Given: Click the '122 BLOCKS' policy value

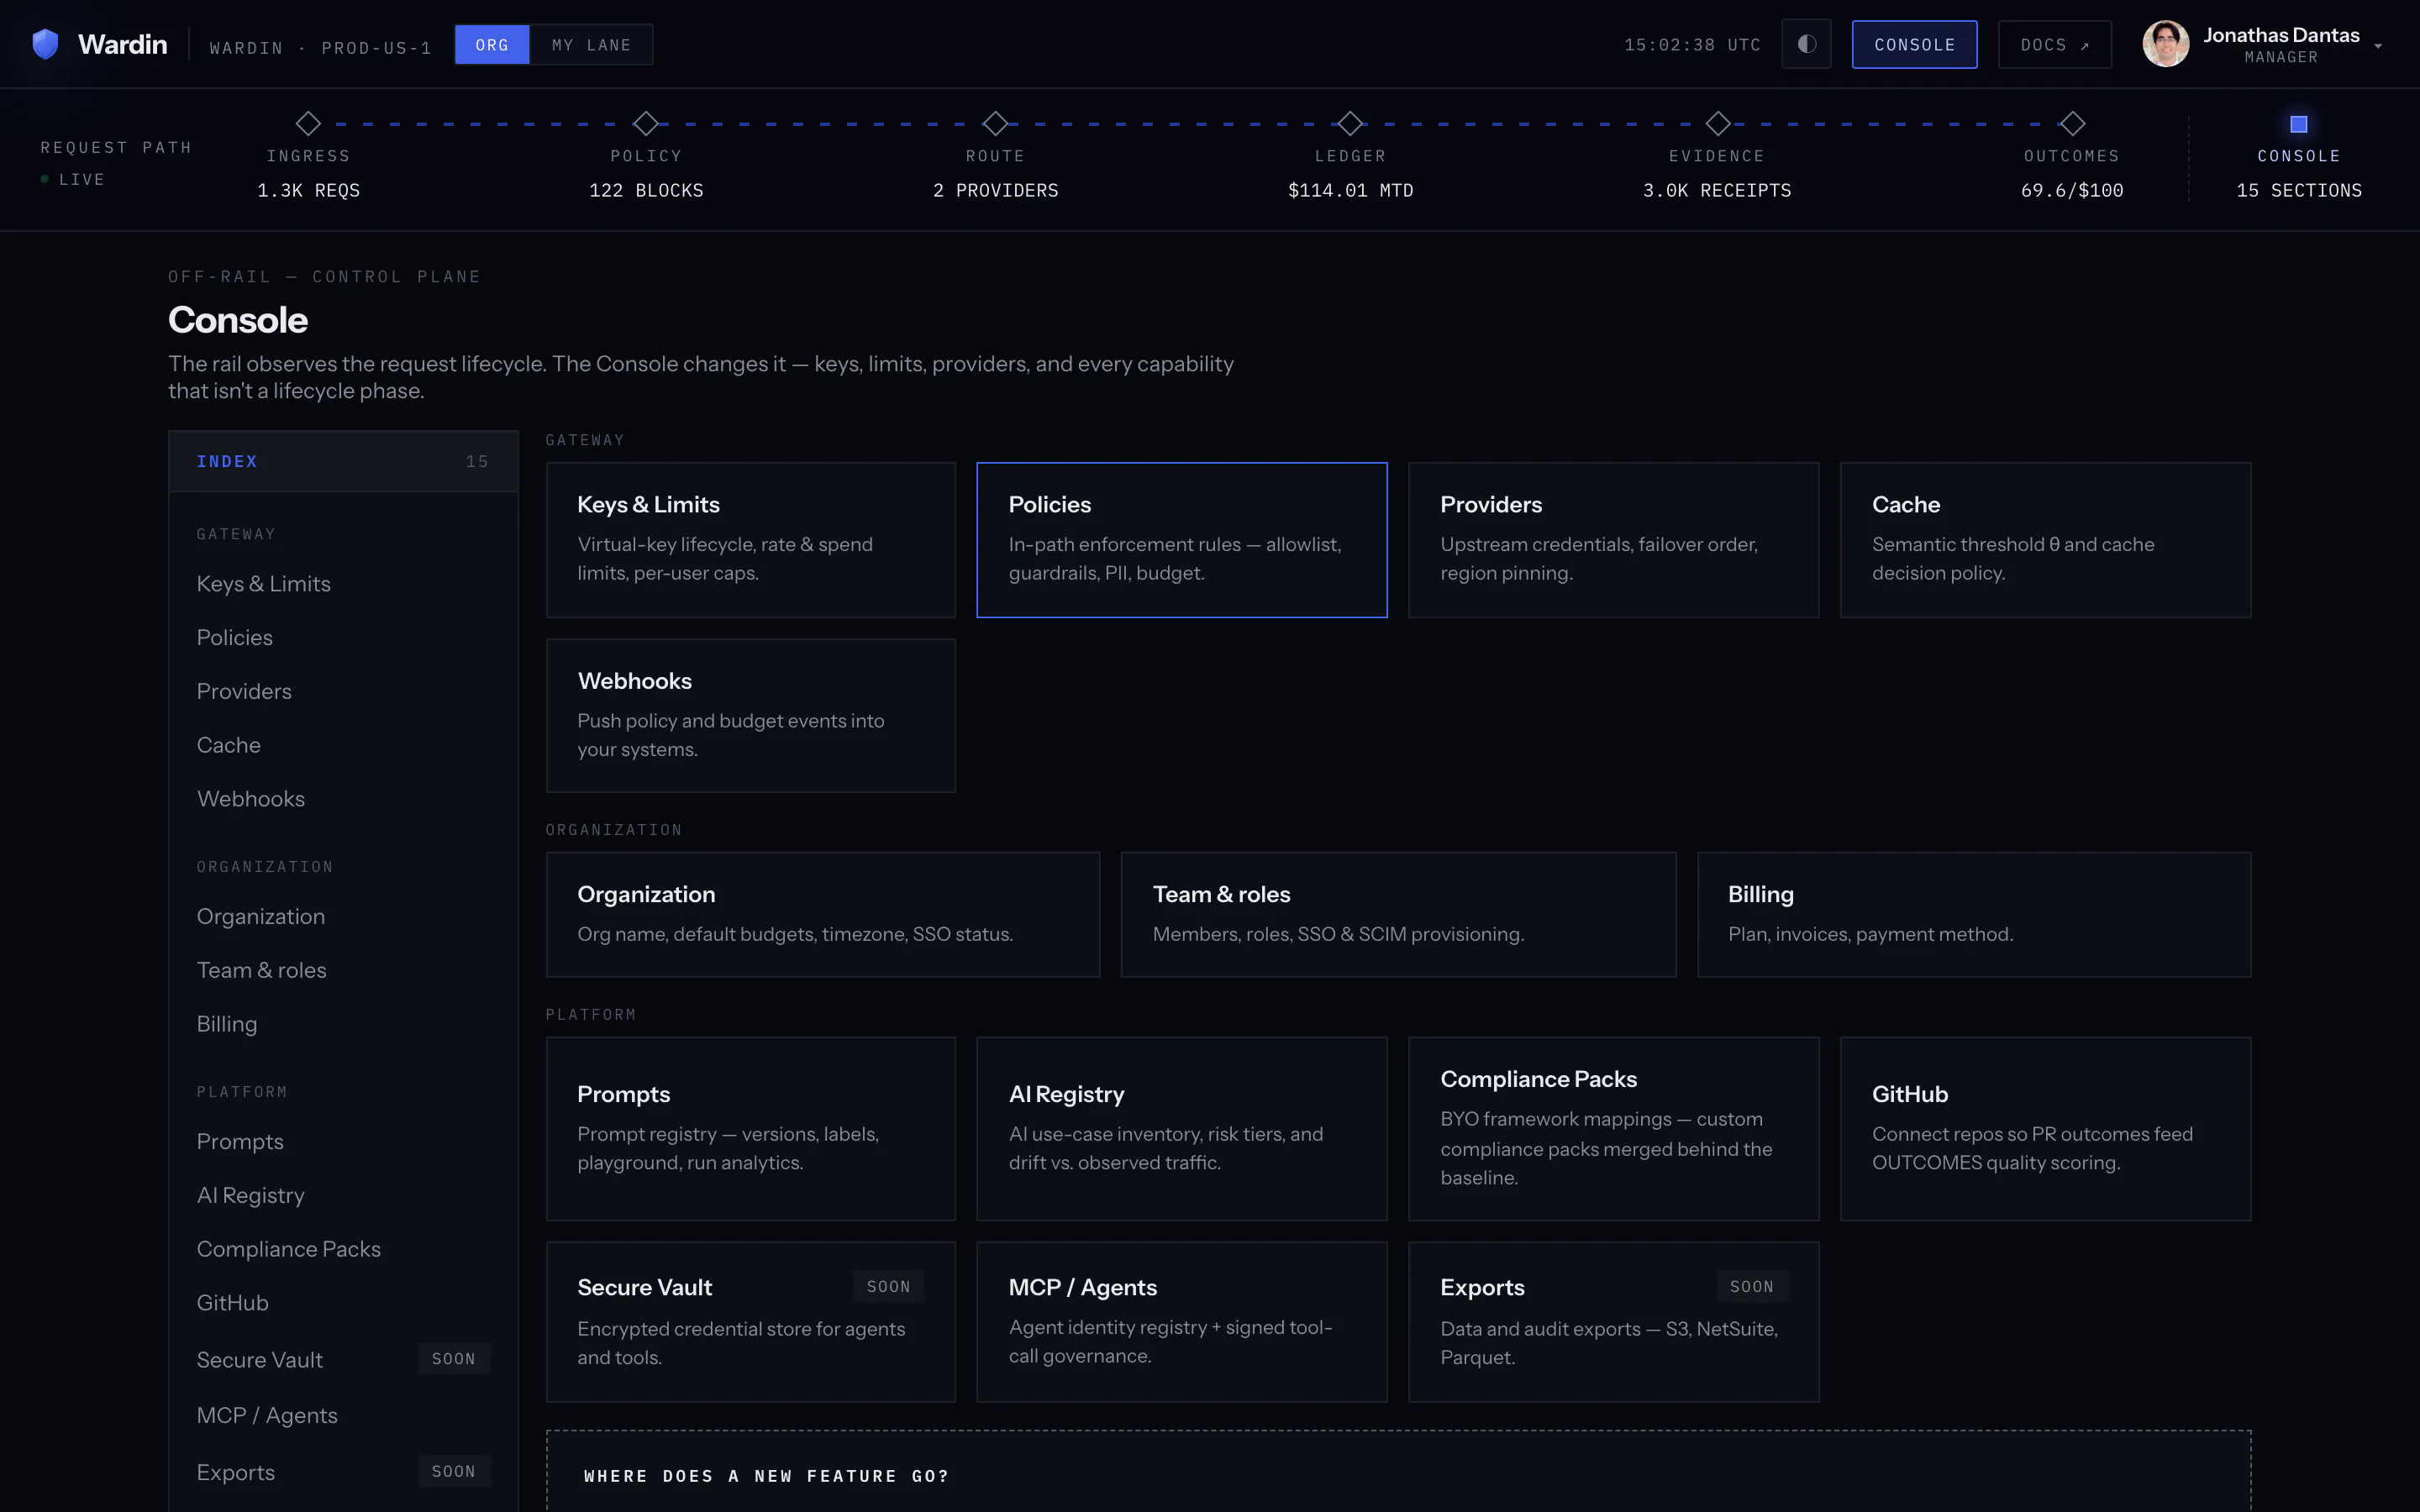Looking at the screenshot, I should 646,190.
